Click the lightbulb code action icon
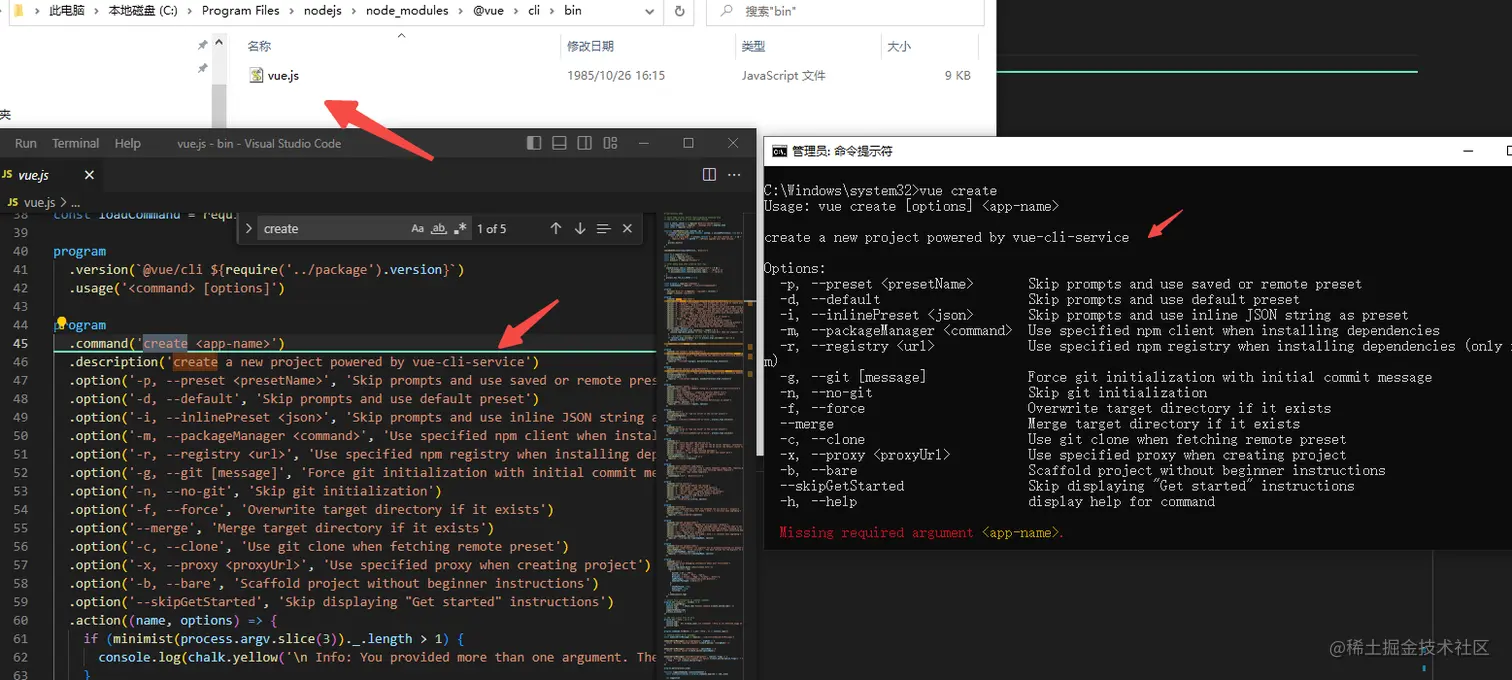1512x680 pixels. 61,324
